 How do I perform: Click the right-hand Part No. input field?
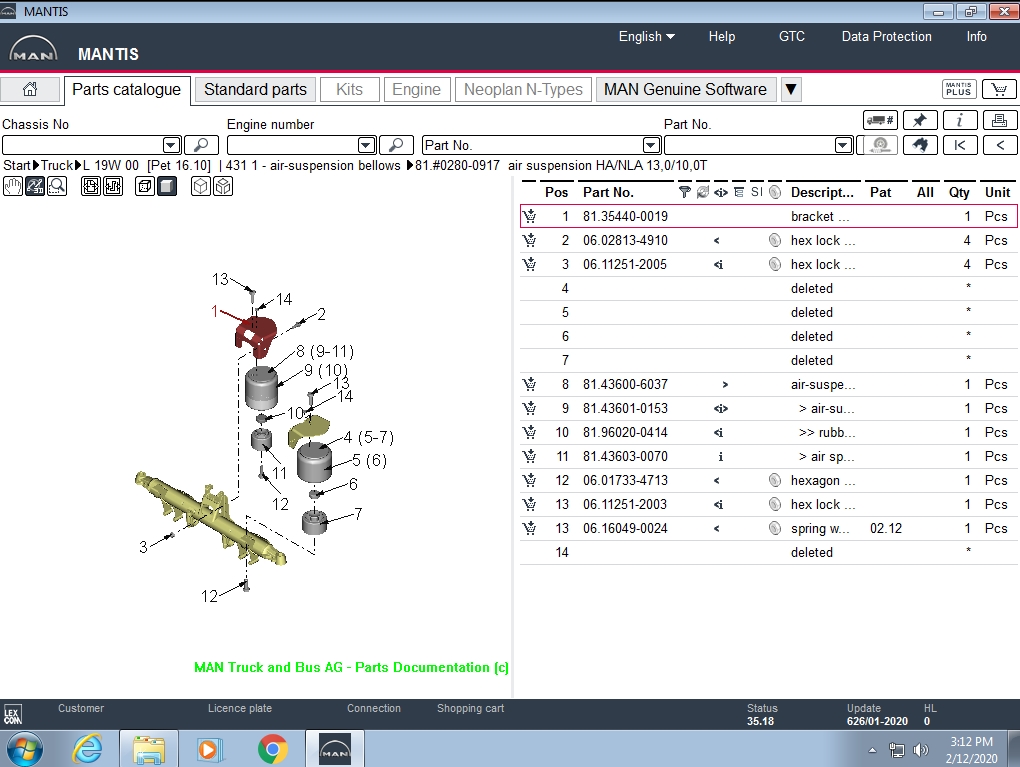click(x=749, y=145)
